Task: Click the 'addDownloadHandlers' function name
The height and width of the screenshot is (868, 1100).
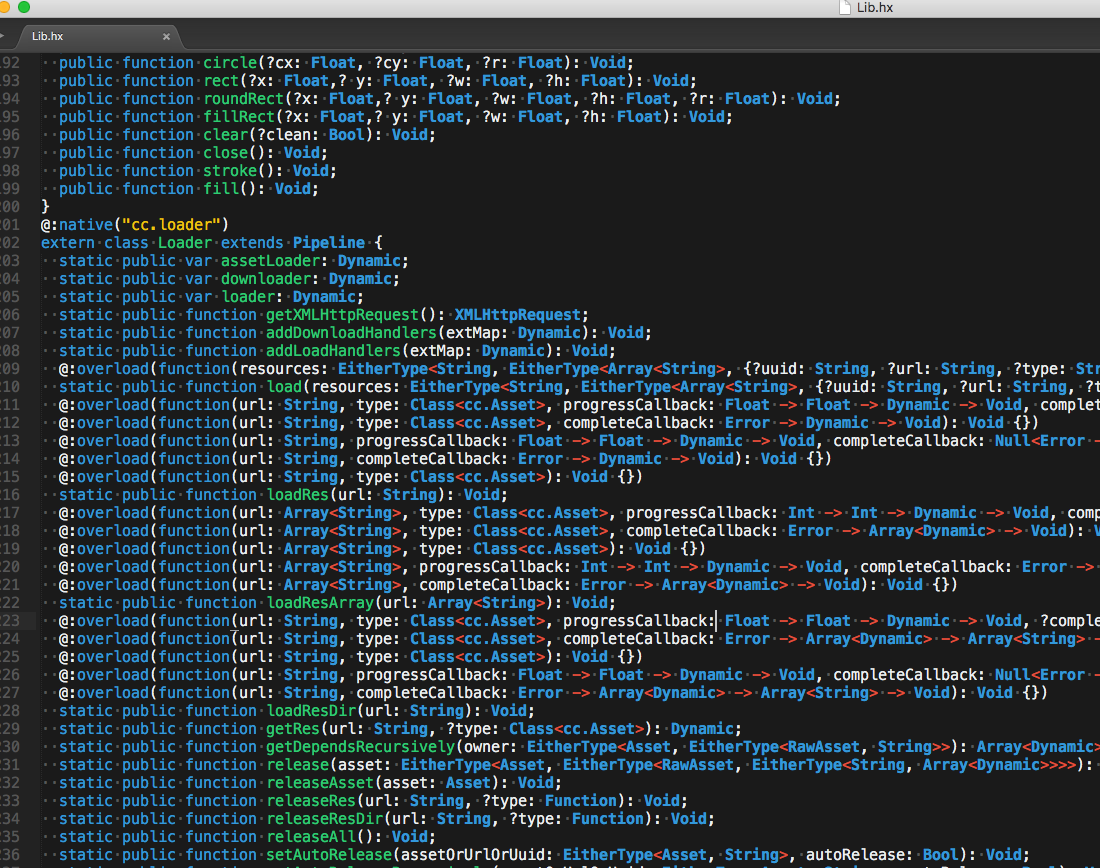Action: point(351,333)
